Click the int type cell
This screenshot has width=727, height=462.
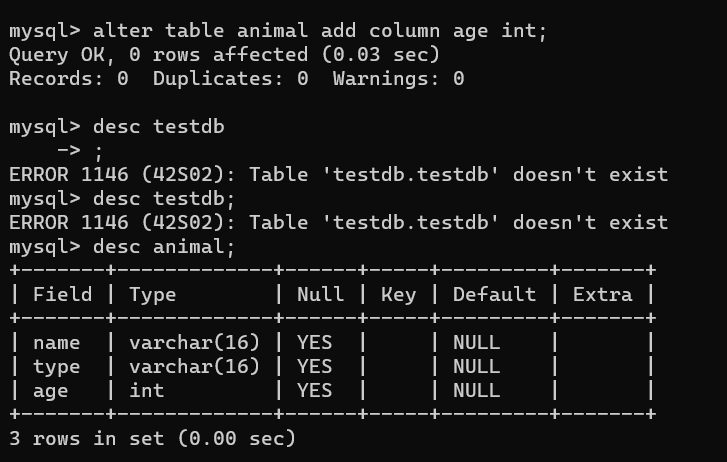tap(147, 391)
